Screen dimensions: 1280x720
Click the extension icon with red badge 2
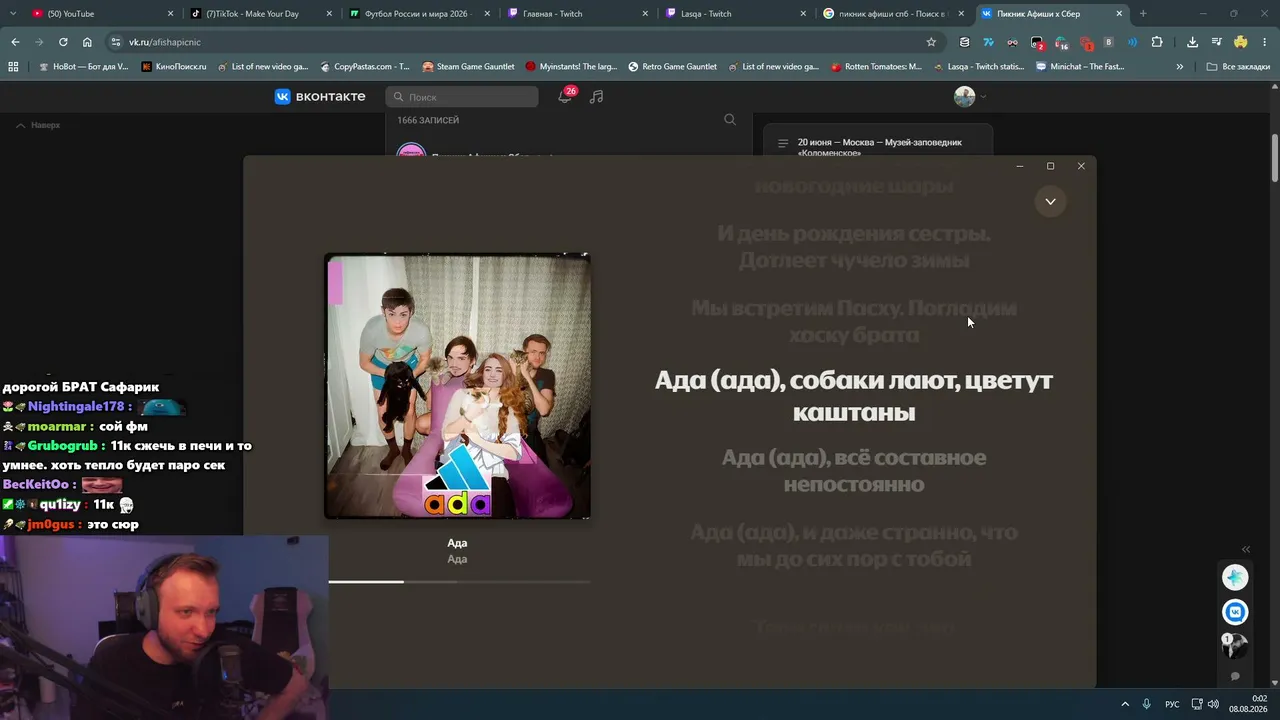pyautogui.click(x=1037, y=43)
